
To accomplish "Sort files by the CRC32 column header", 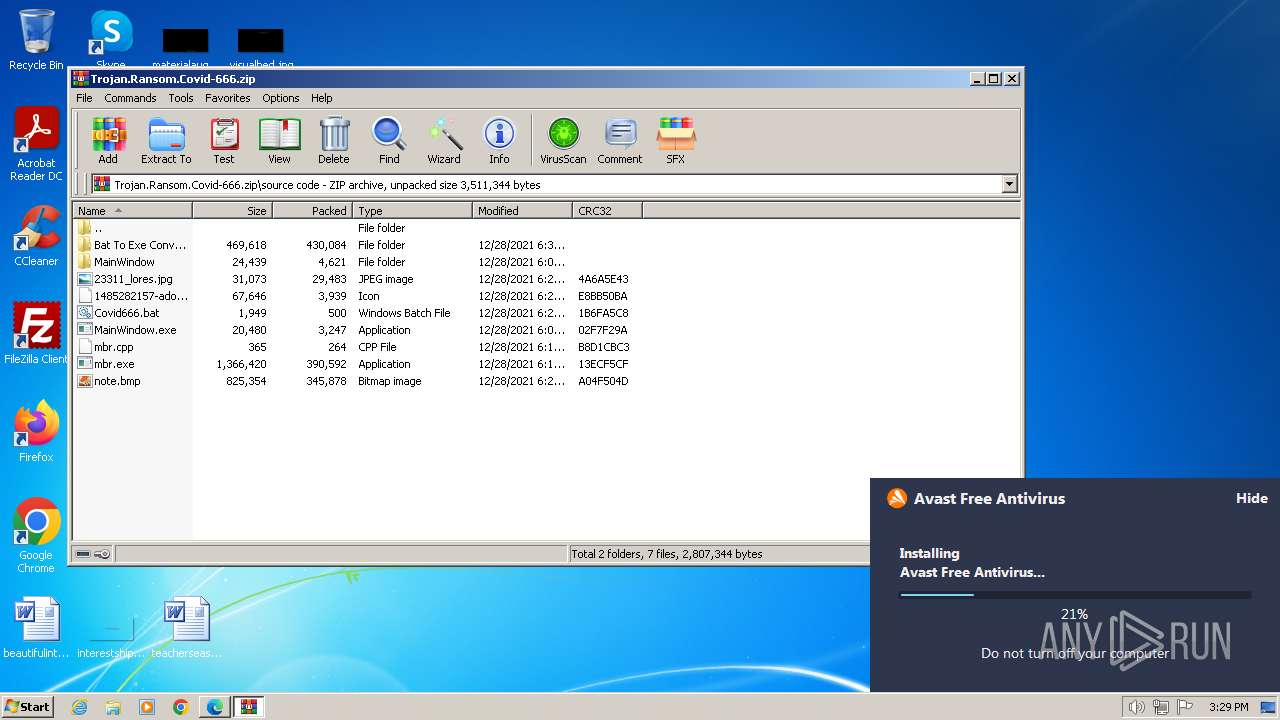I will 607,211.
